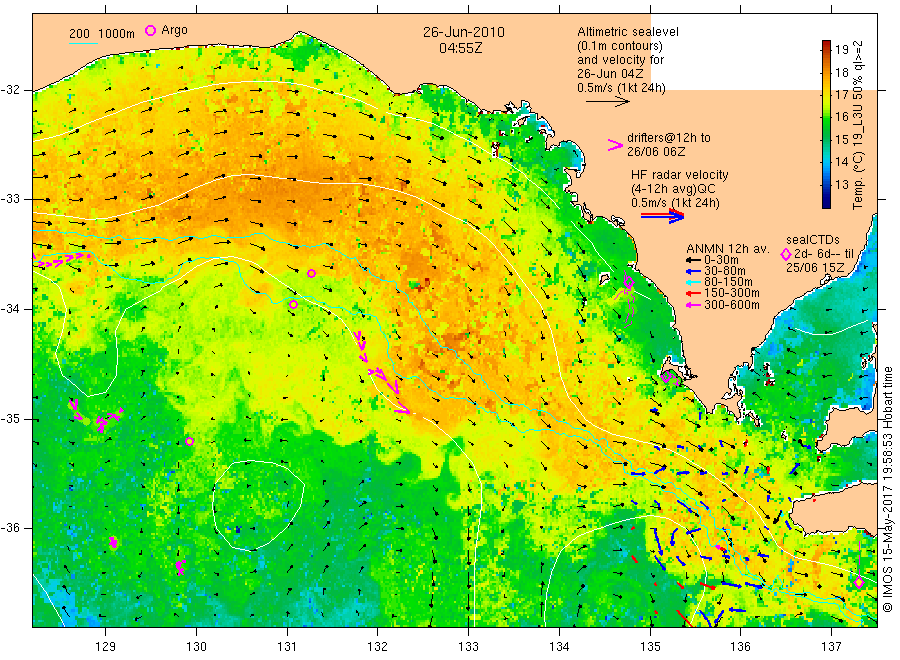This screenshot has height=660, width=900.
Task: Click the seal CTD diamond near 134.8E, 33.7S
Action: point(629,281)
